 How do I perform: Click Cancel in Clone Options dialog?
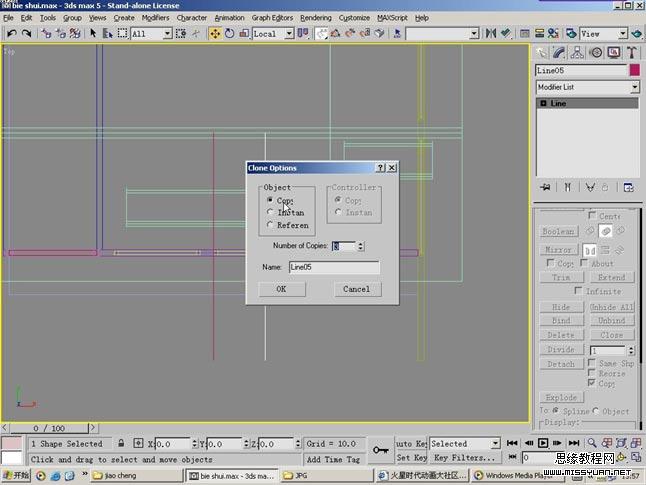pyautogui.click(x=357, y=289)
